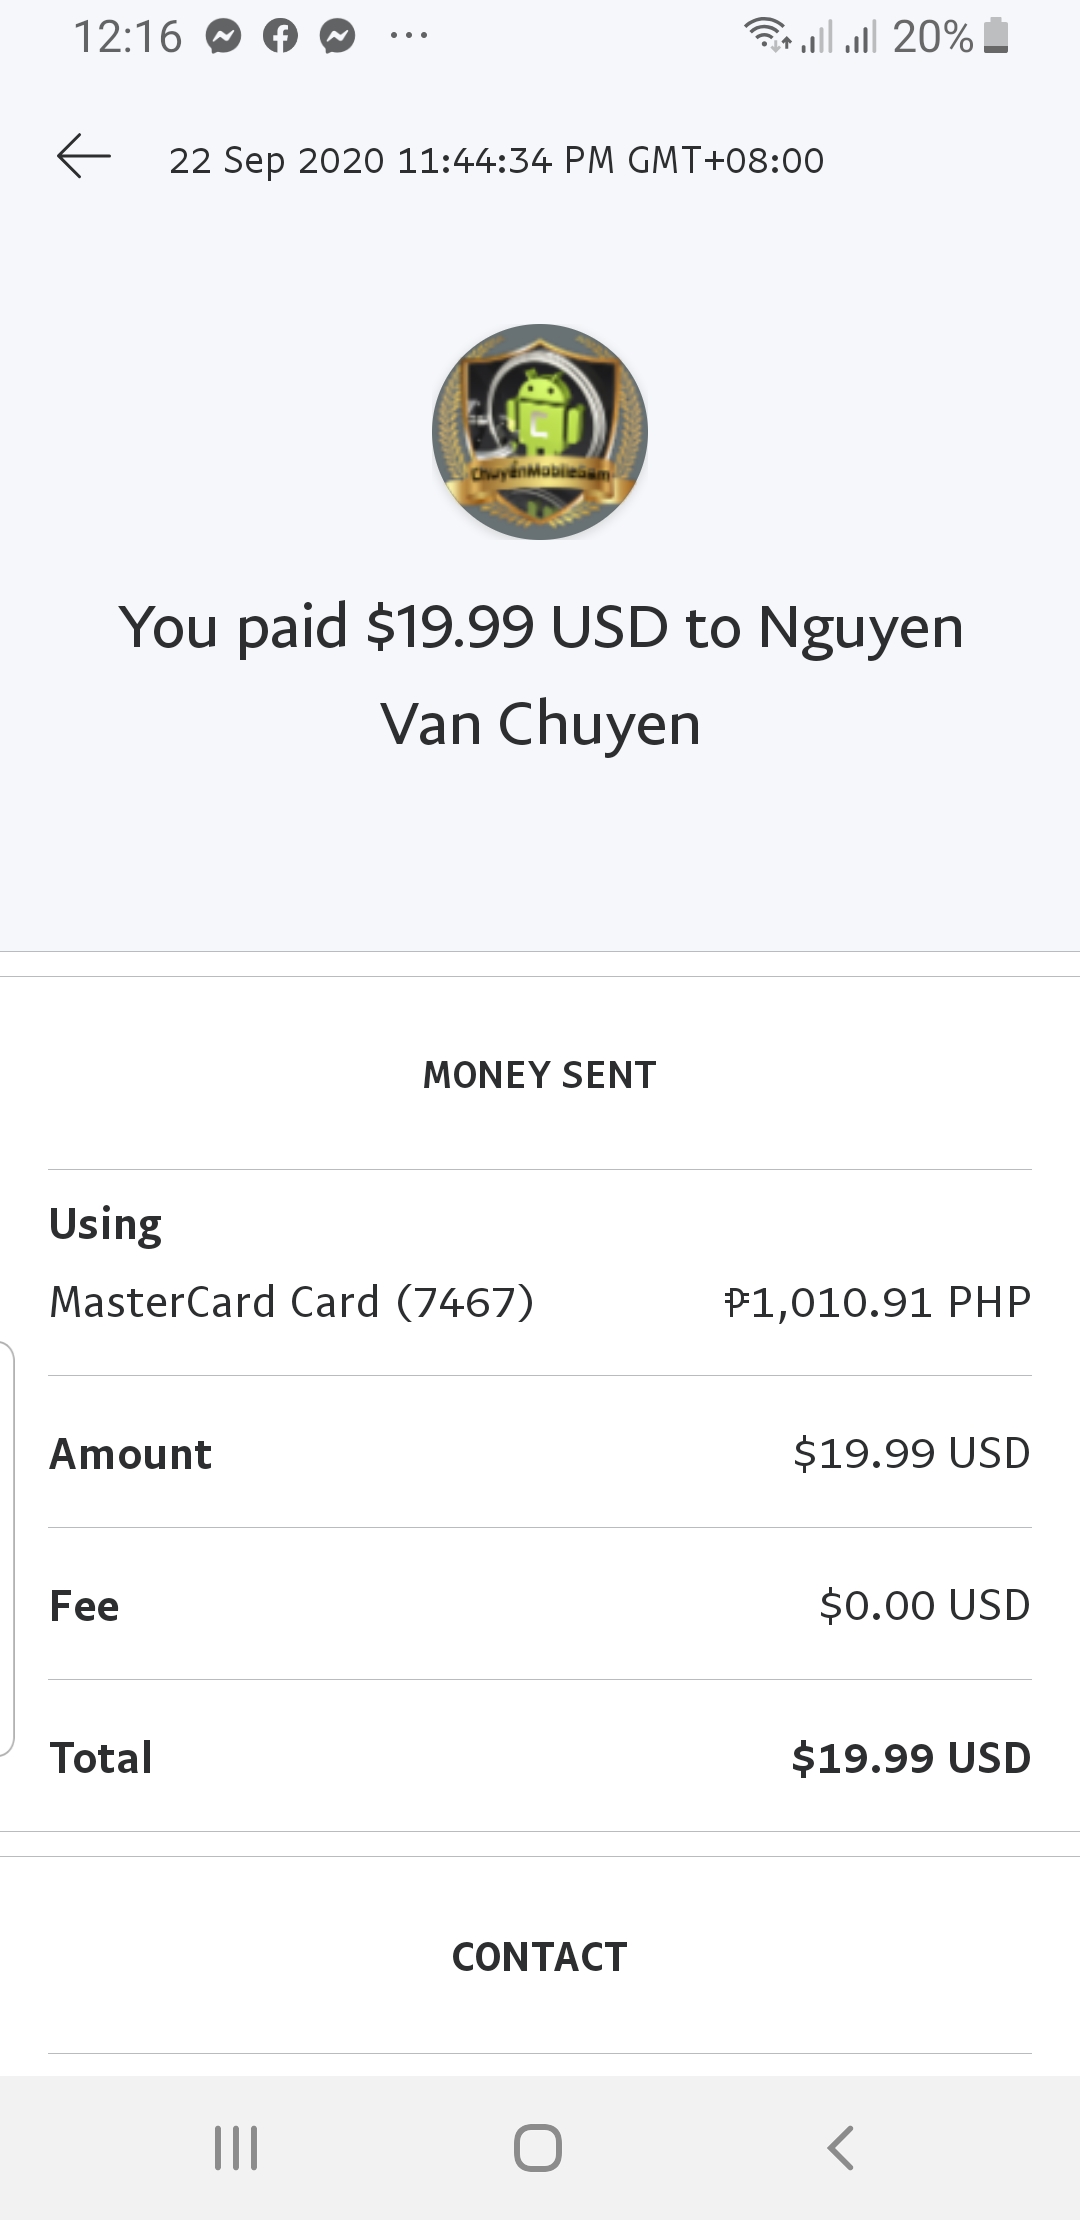Tap the Wi-Fi status icon
Screen dimensions: 1080x2220
(x=767, y=36)
